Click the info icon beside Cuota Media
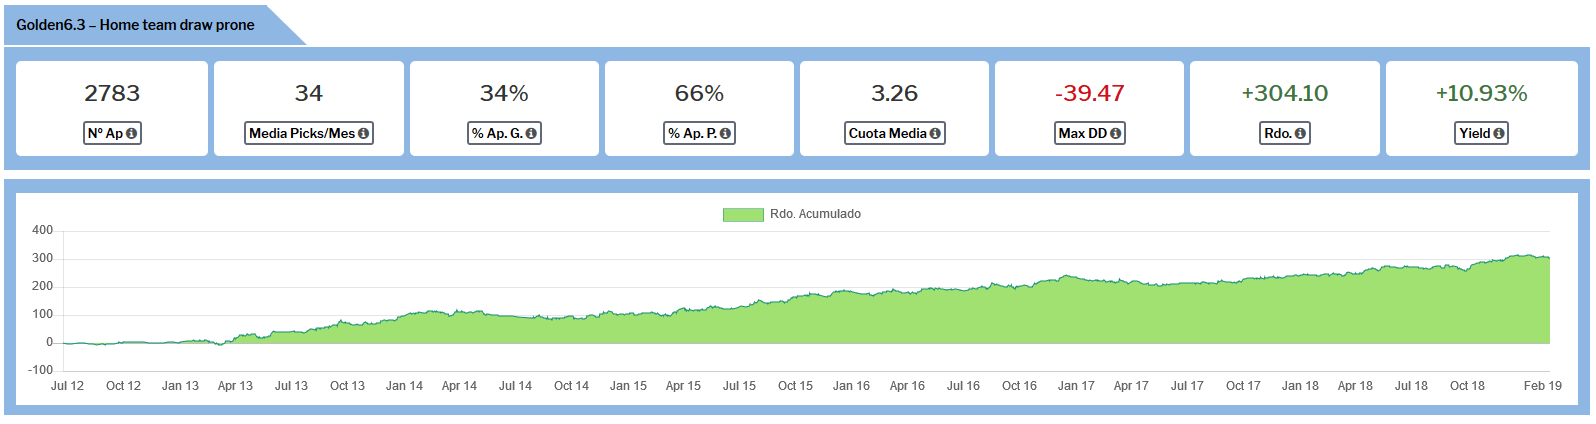 [x=935, y=133]
